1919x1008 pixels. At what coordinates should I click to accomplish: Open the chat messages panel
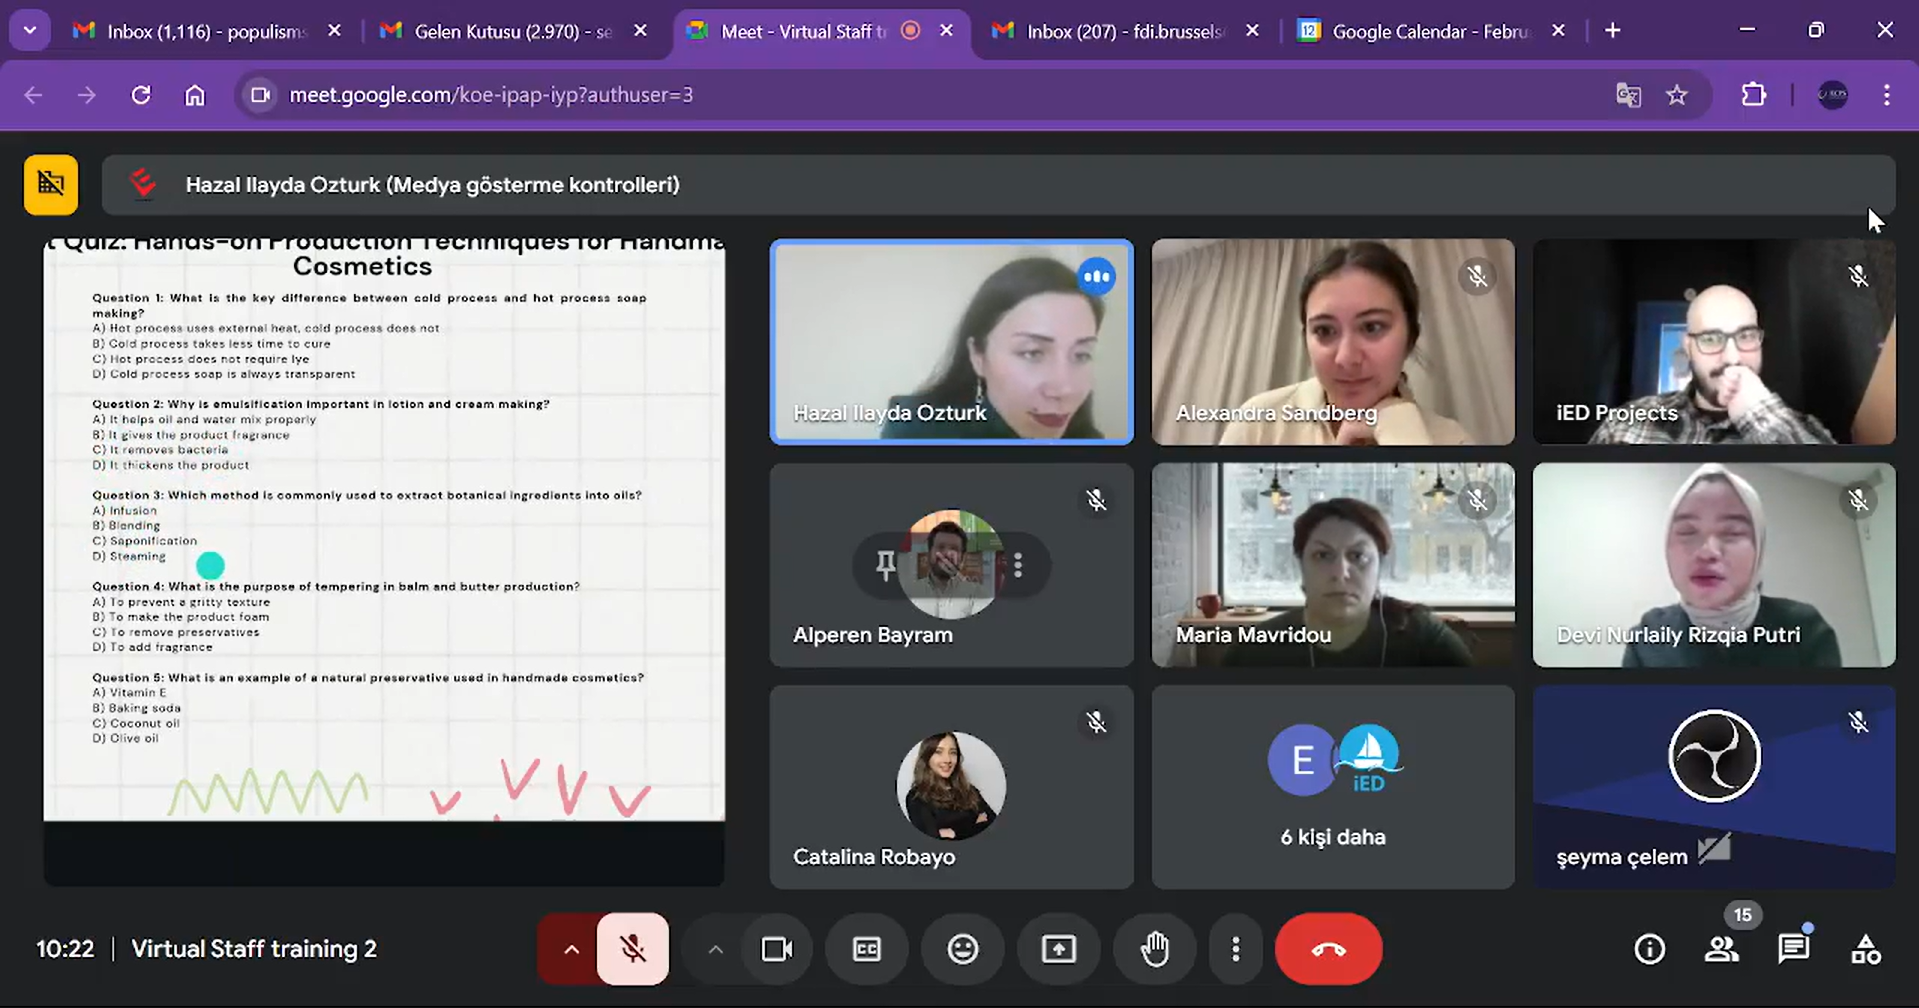click(1793, 949)
